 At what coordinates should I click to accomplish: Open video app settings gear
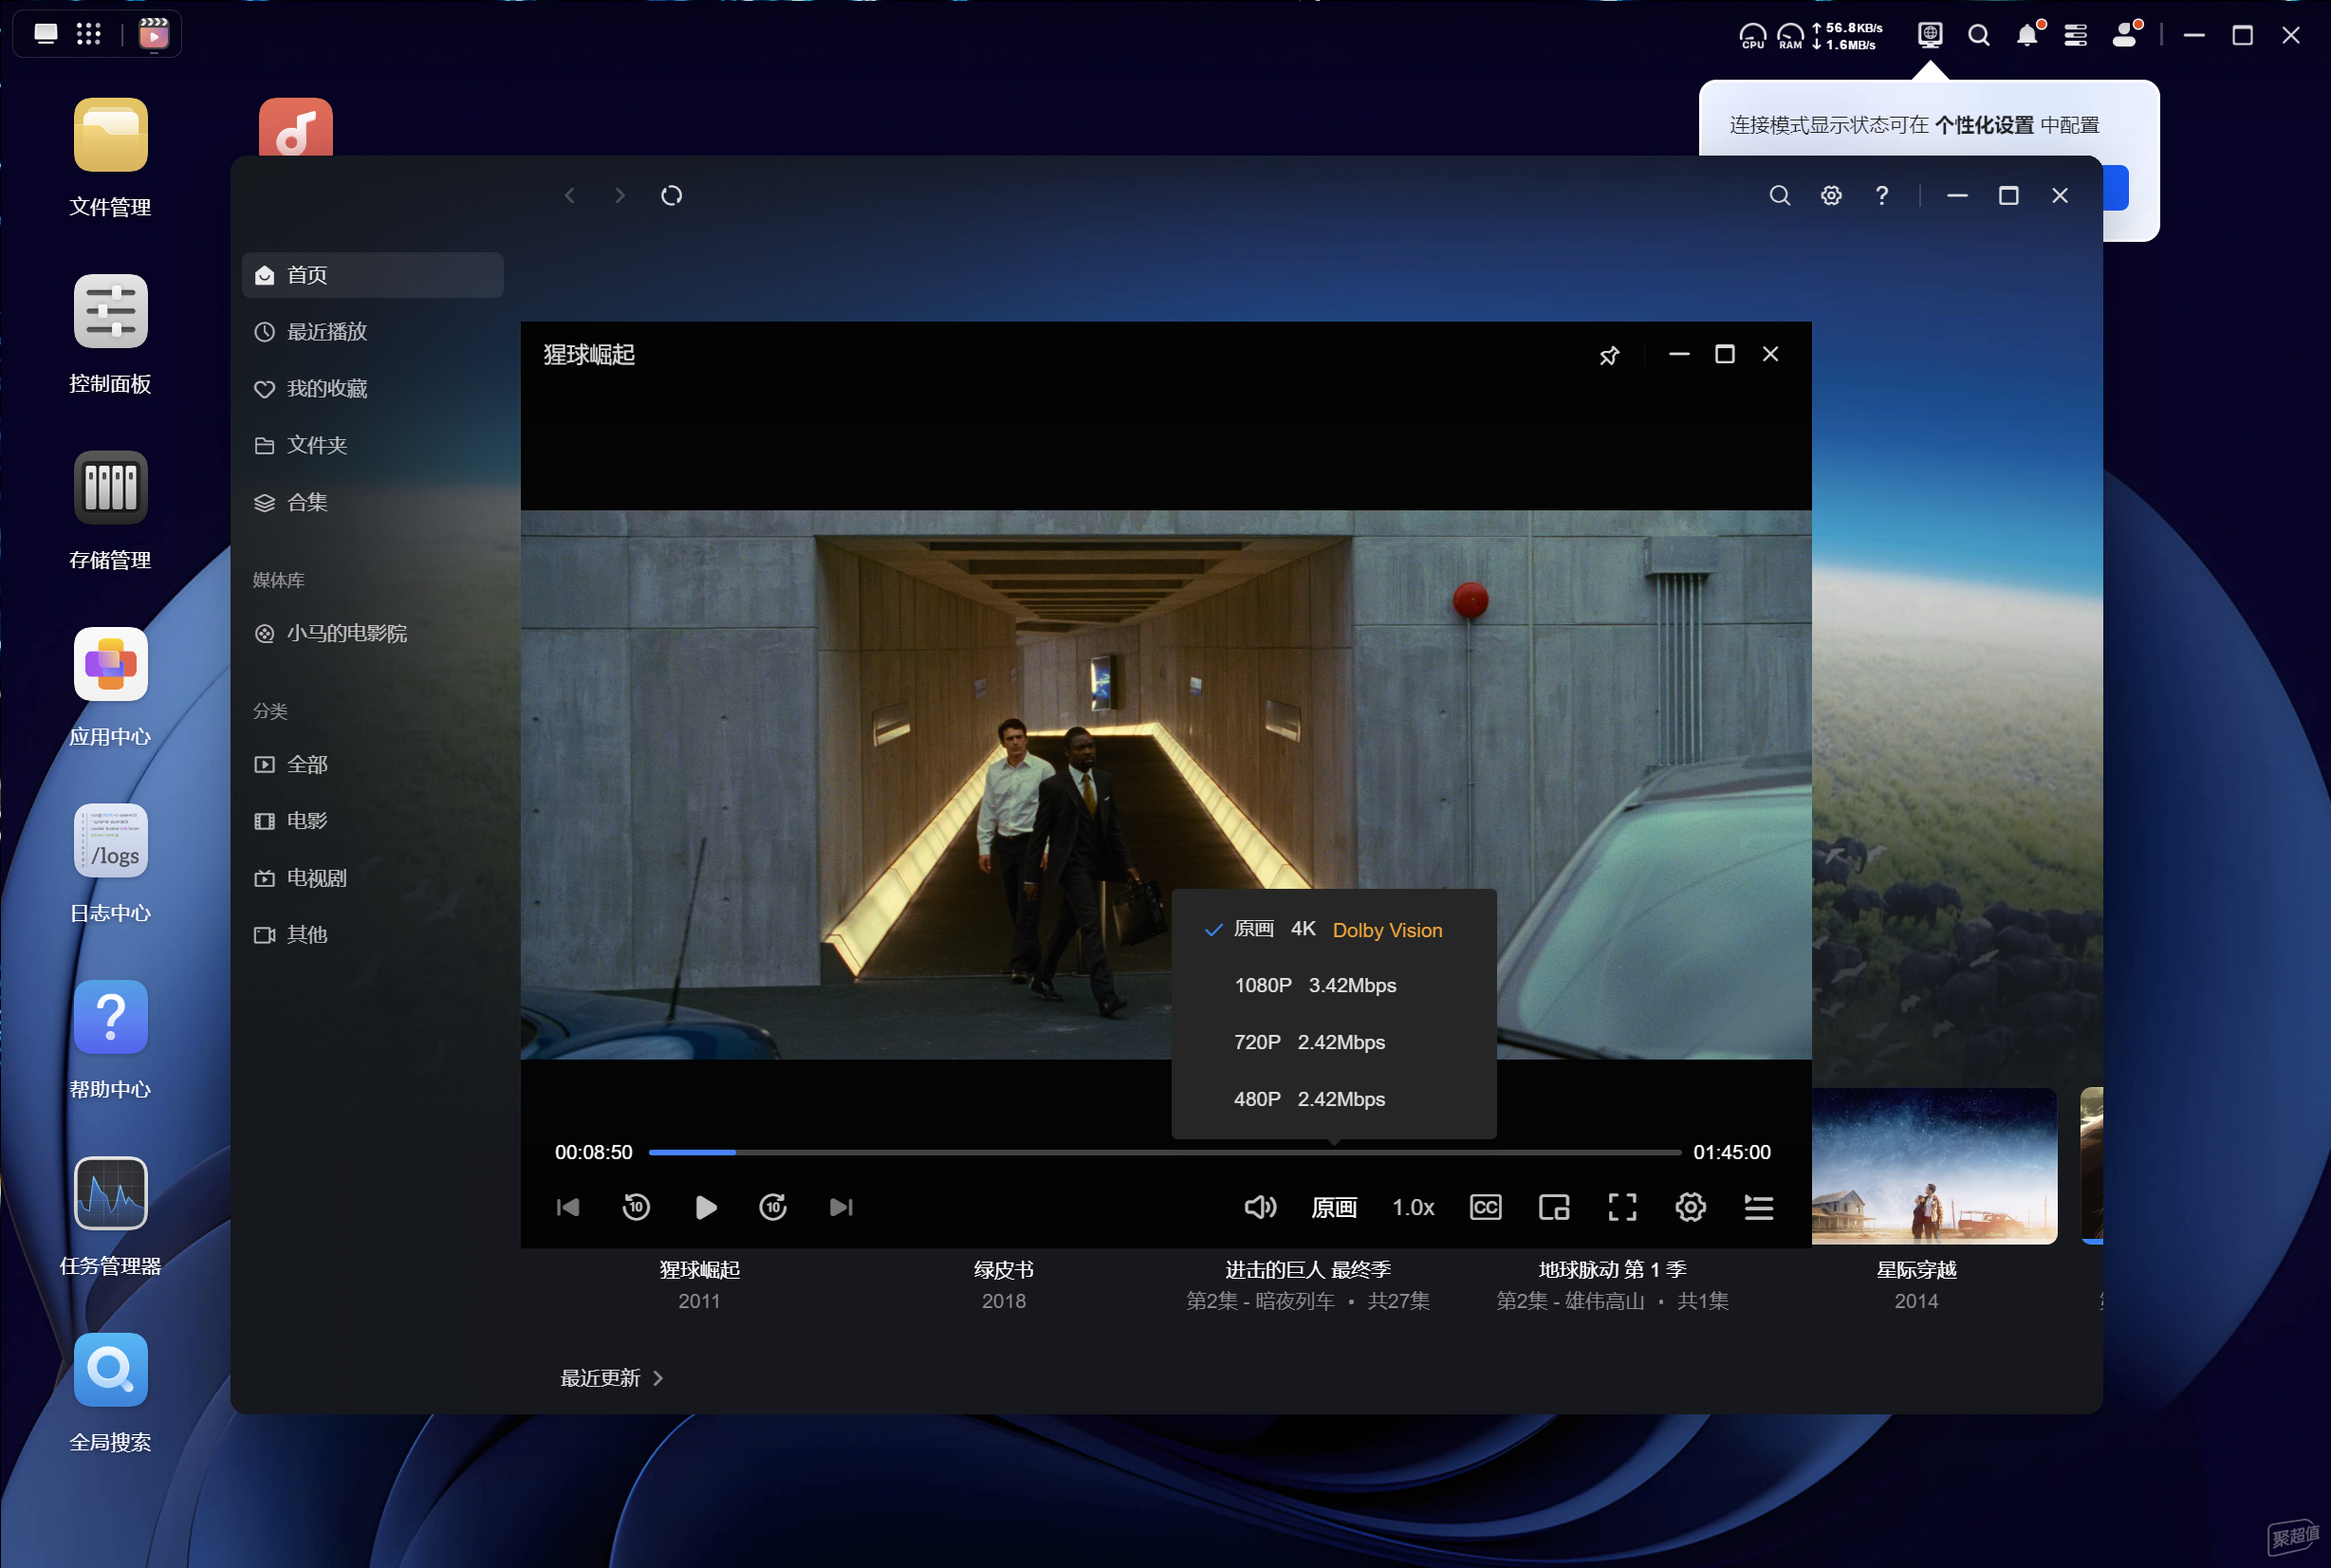point(1831,196)
